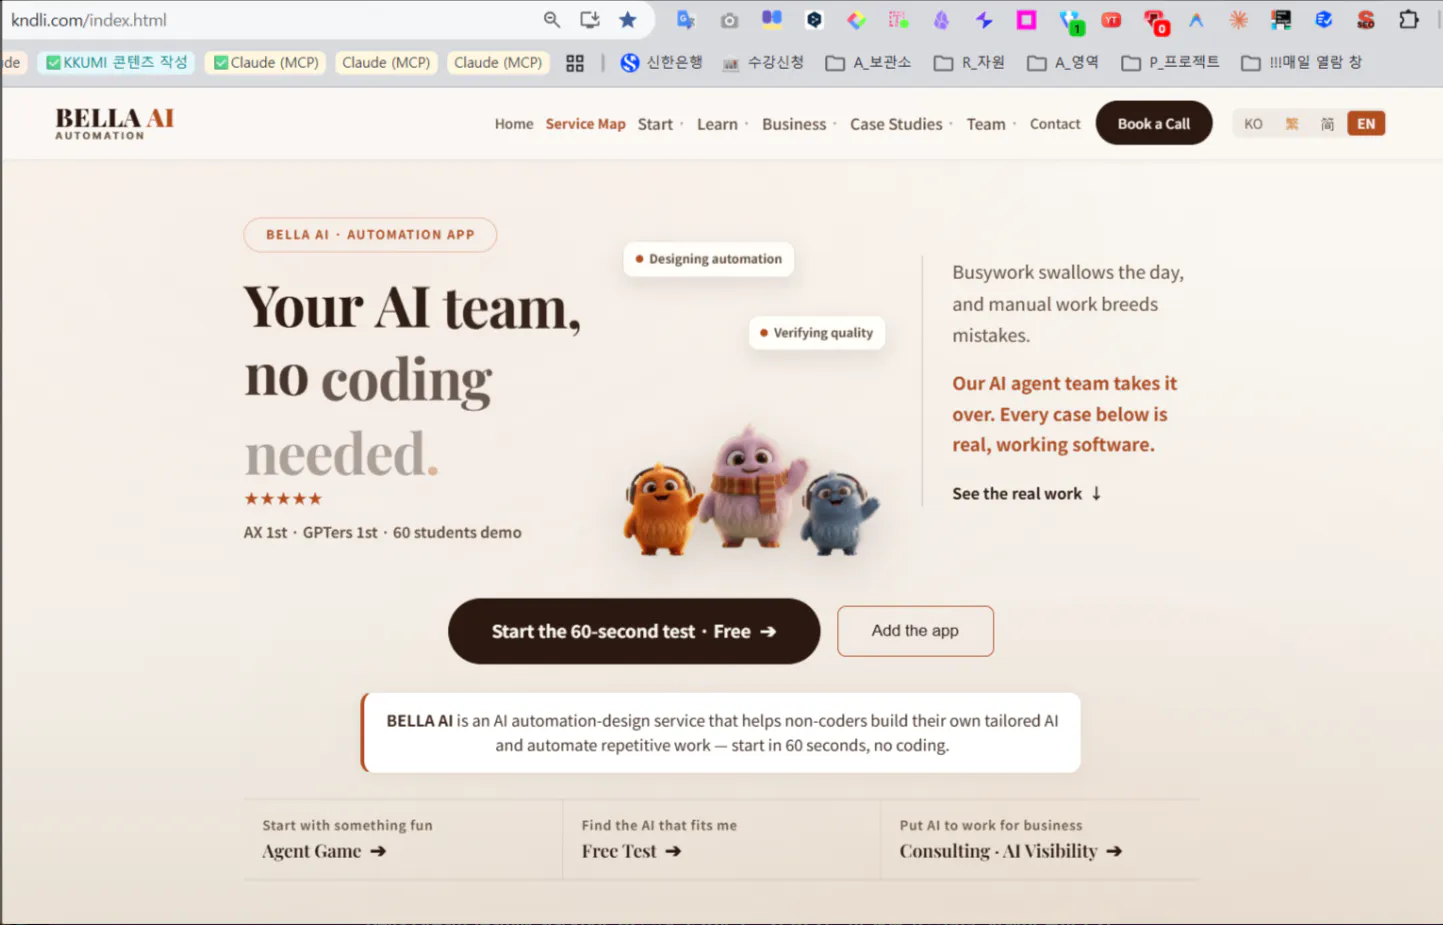Switch site language to Simplified Chinese 简
Screen dimensions: 1443x925
point(1327,124)
